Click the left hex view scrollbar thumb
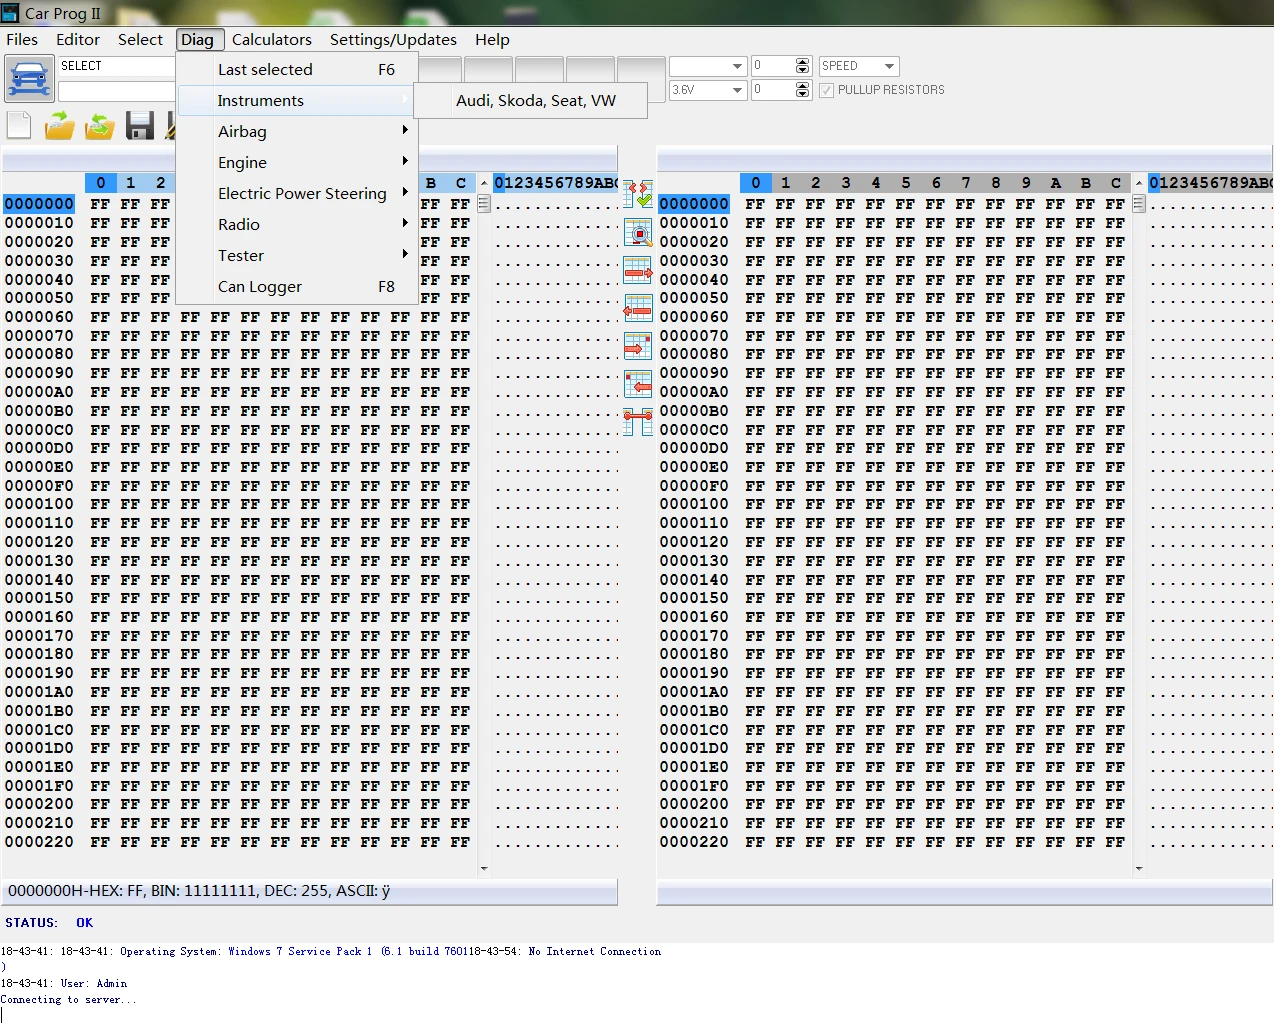 point(484,204)
